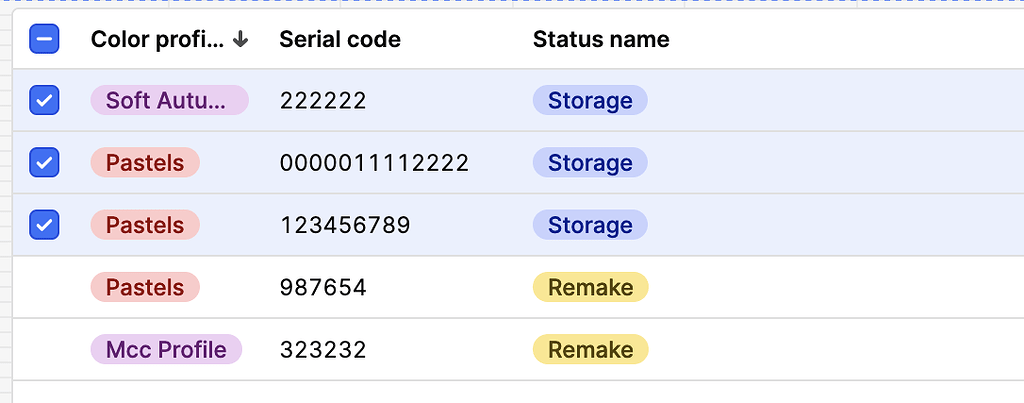
Task: Select the serial code cell 323232
Action: (323, 349)
